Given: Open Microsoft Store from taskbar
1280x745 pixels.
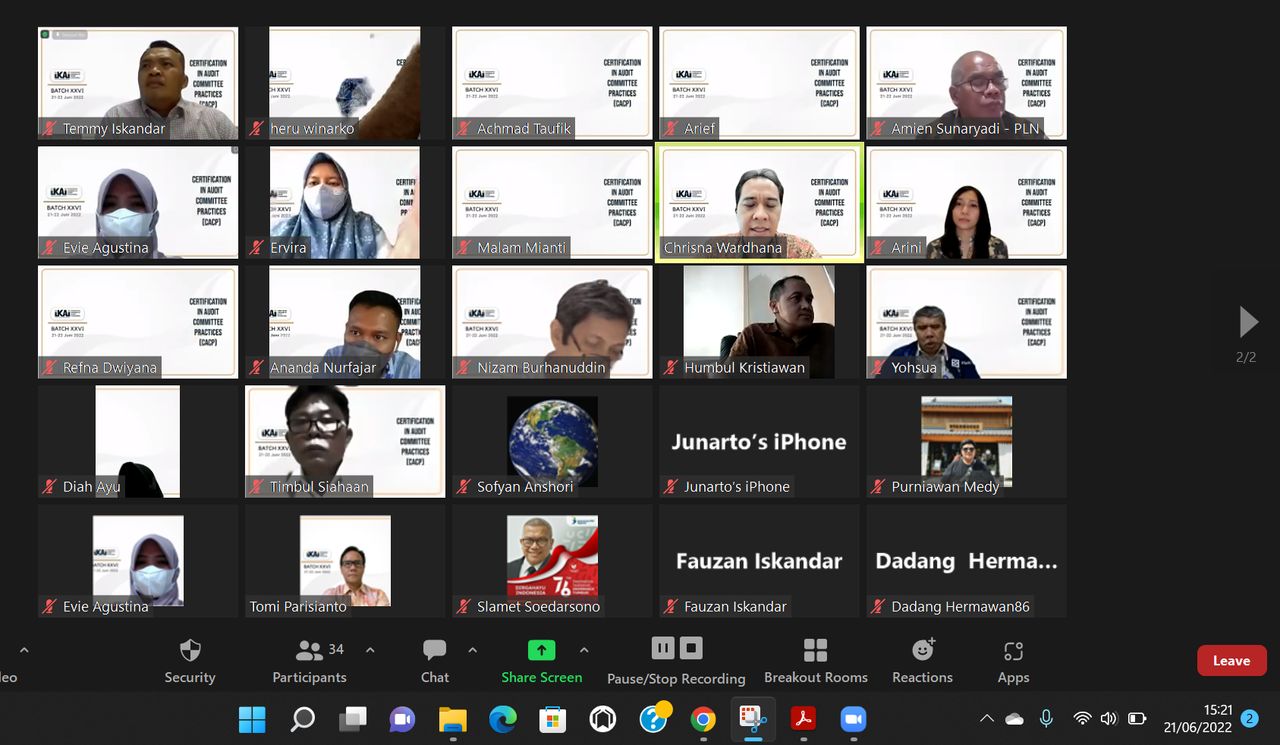Looking at the screenshot, I should point(552,719).
